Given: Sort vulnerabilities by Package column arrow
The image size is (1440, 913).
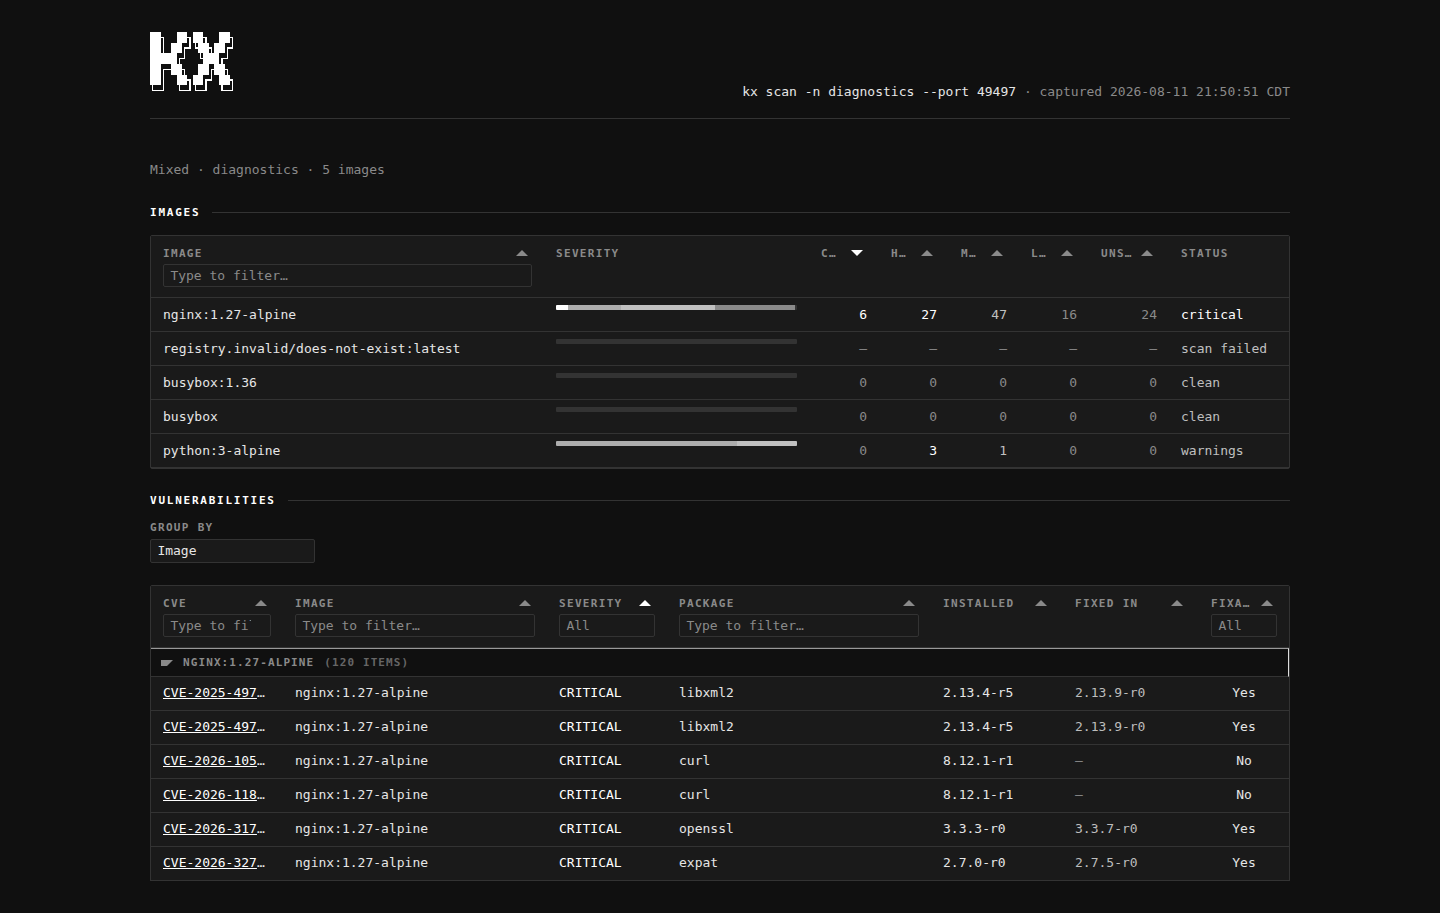Looking at the screenshot, I should click(x=909, y=603).
